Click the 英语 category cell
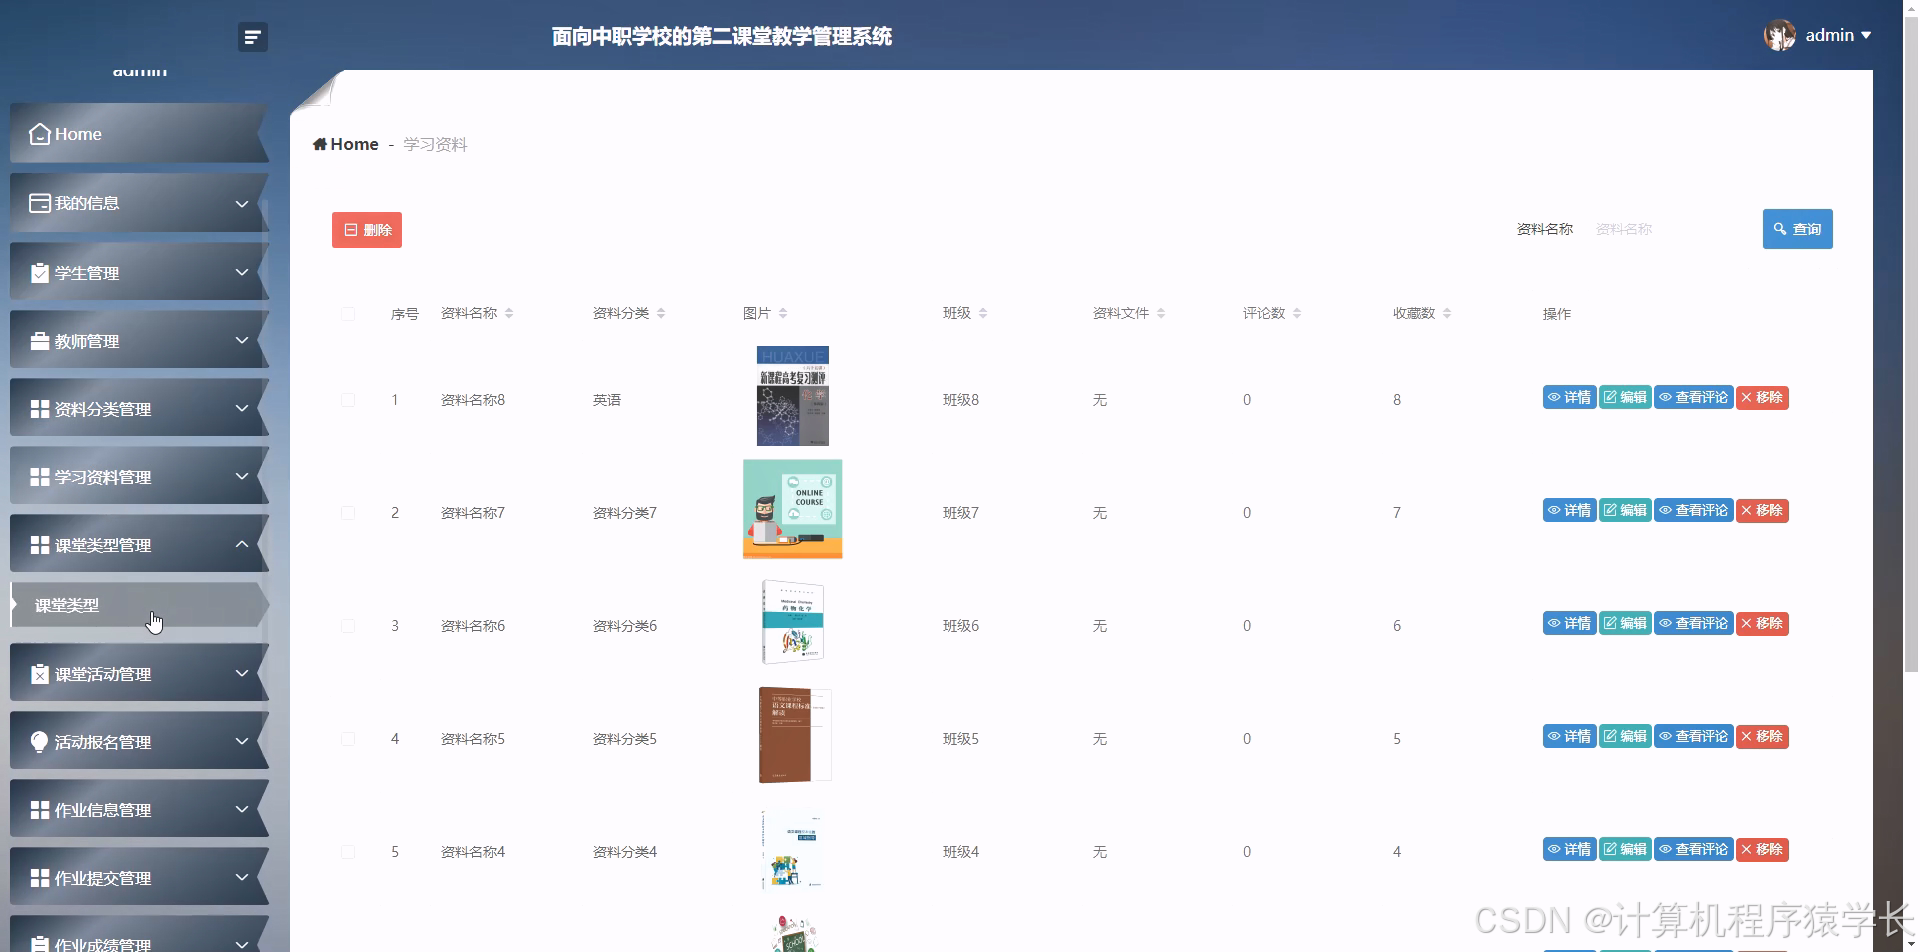Image resolution: width=1920 pixels, height=952 pixels. pyautogui.click(x=607, y=400)
